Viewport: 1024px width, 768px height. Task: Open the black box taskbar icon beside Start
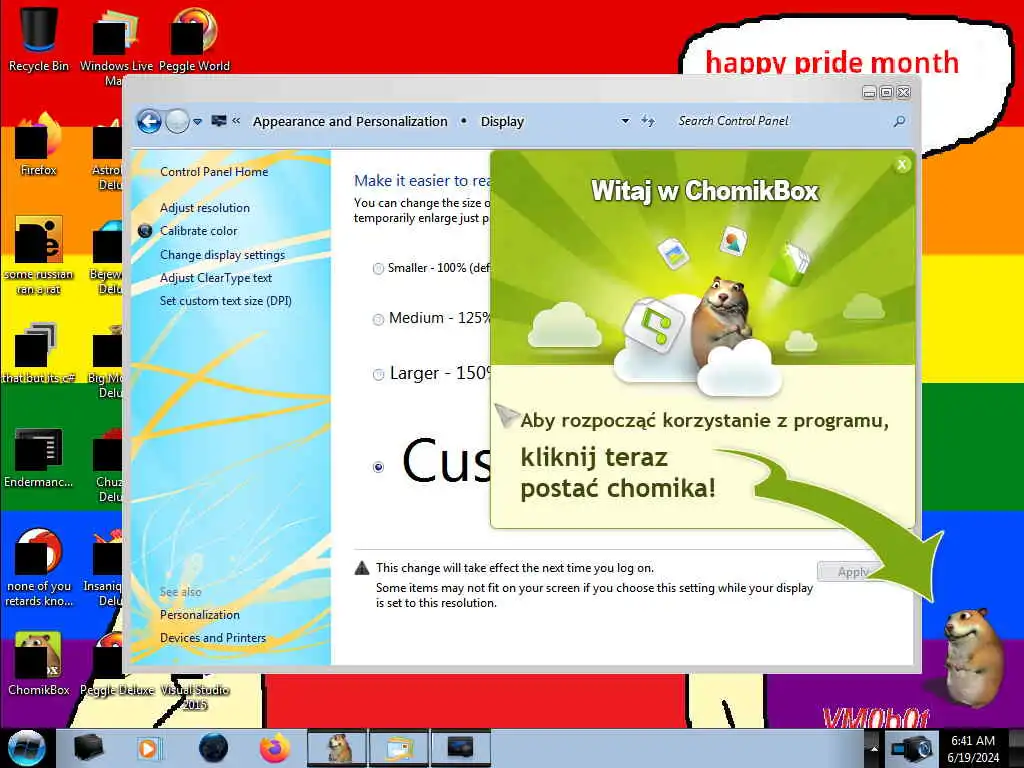coord(88,748)
